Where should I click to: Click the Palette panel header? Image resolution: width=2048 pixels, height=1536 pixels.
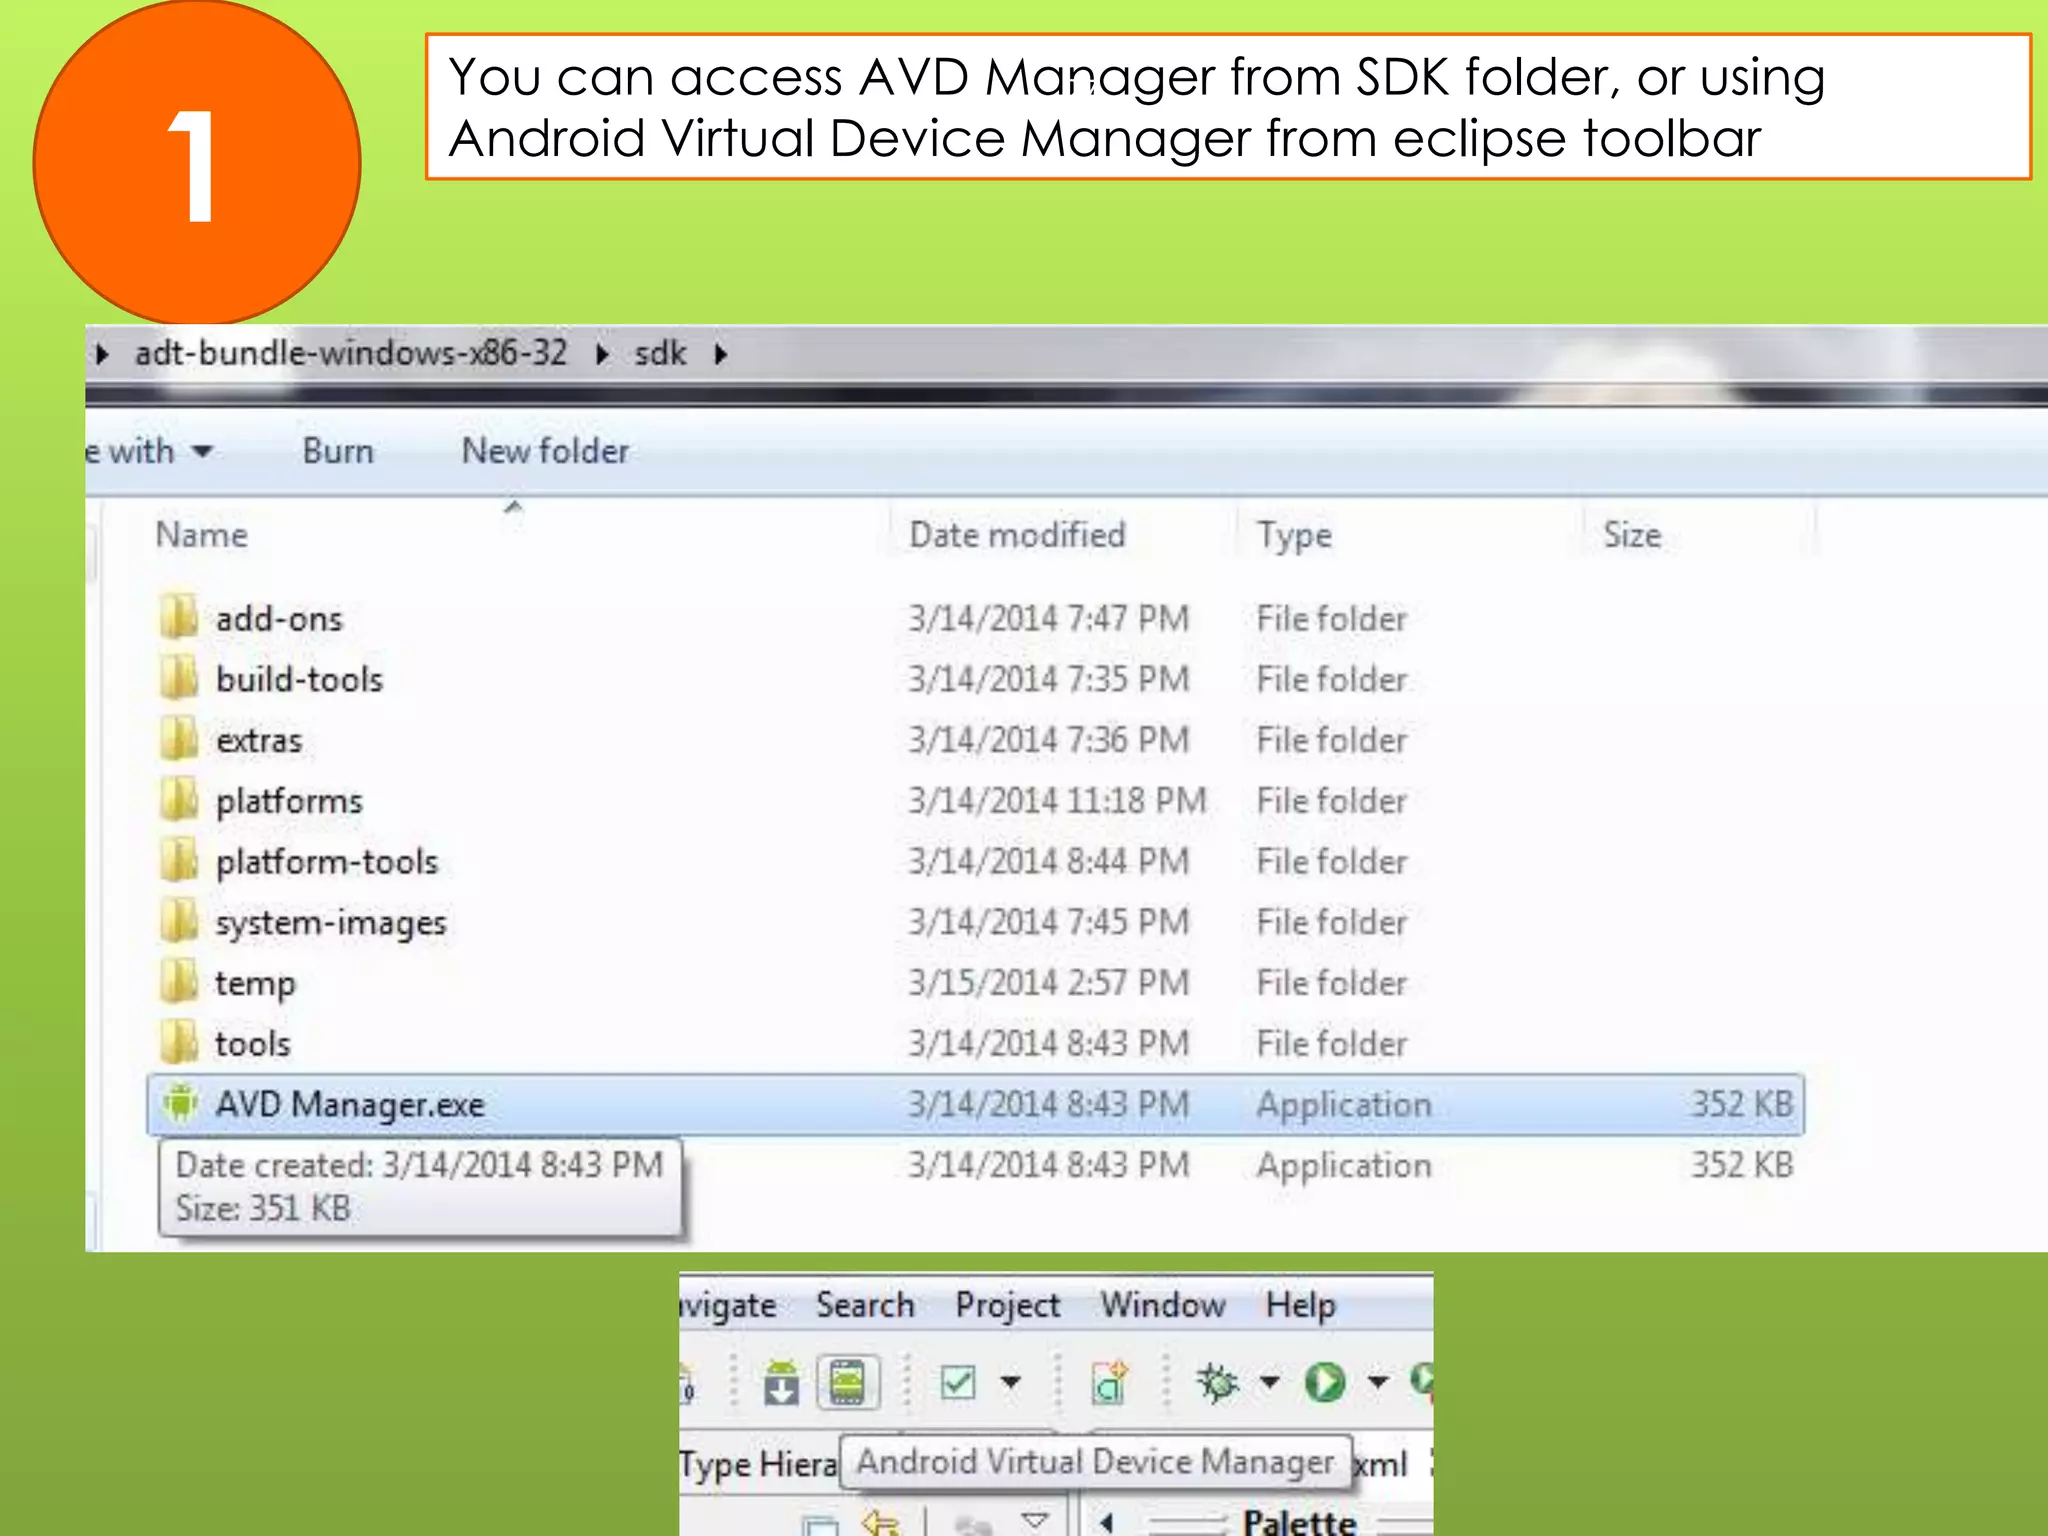[x=1299, y=1522]
